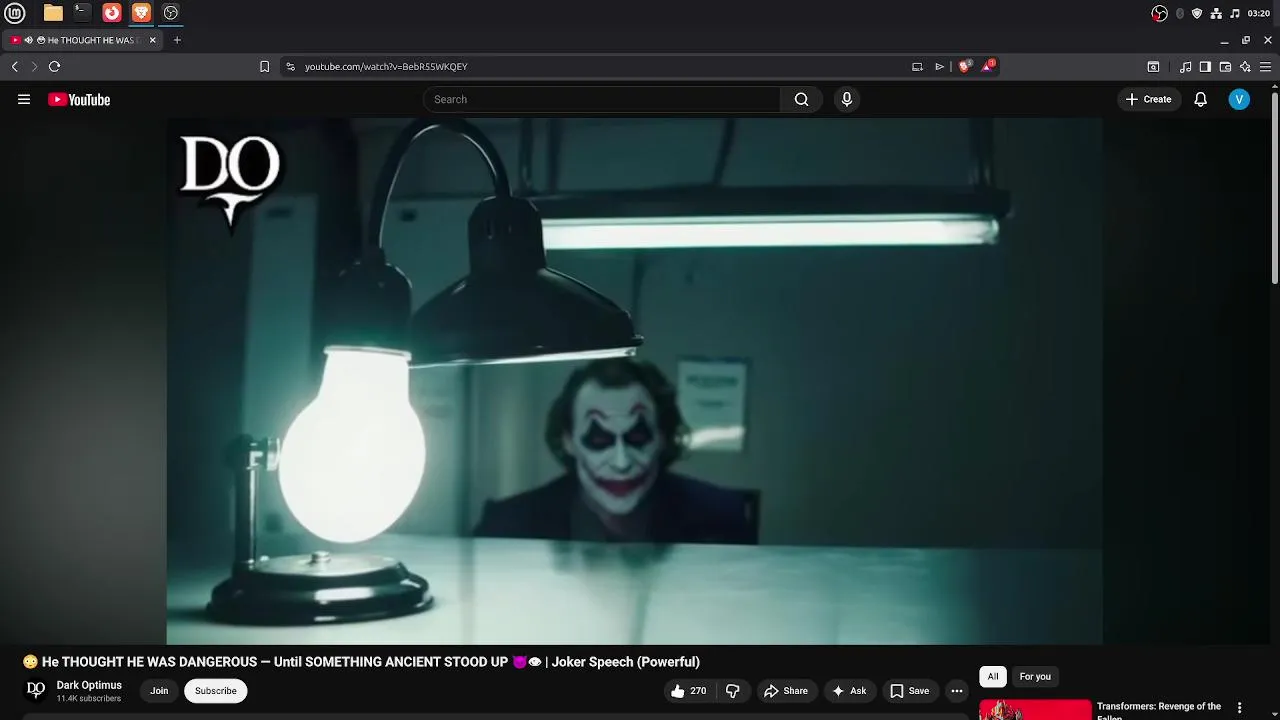Viewport: 1280px width, 720px height.
Task: Open the Files folder launcher in panel
Action: click(53, 13)
